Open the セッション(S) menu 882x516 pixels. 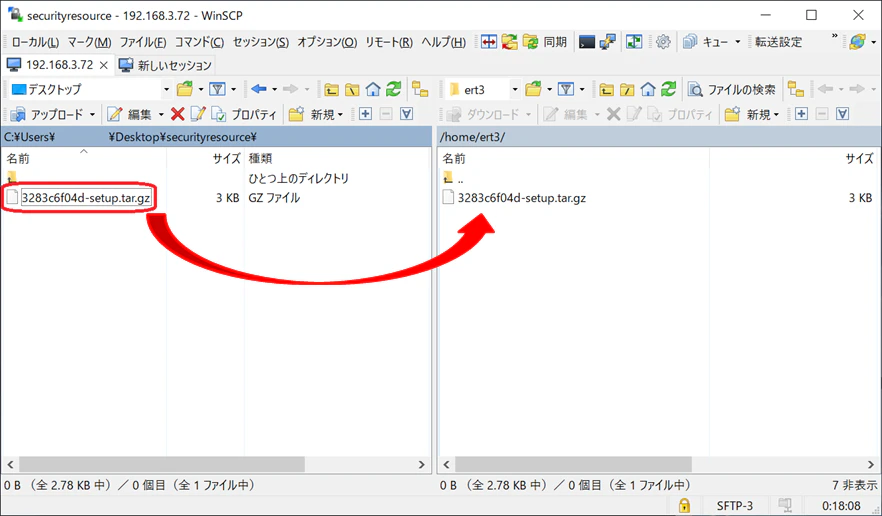click(x=261, y=42)
